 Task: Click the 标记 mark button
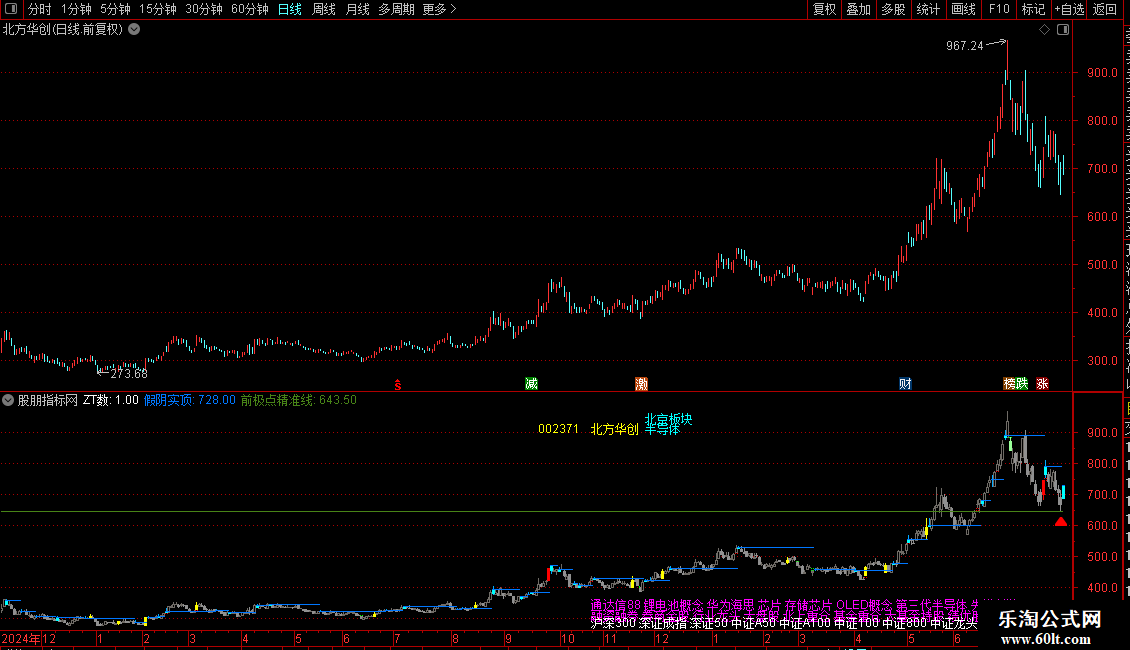click(x=1033, y=9)
